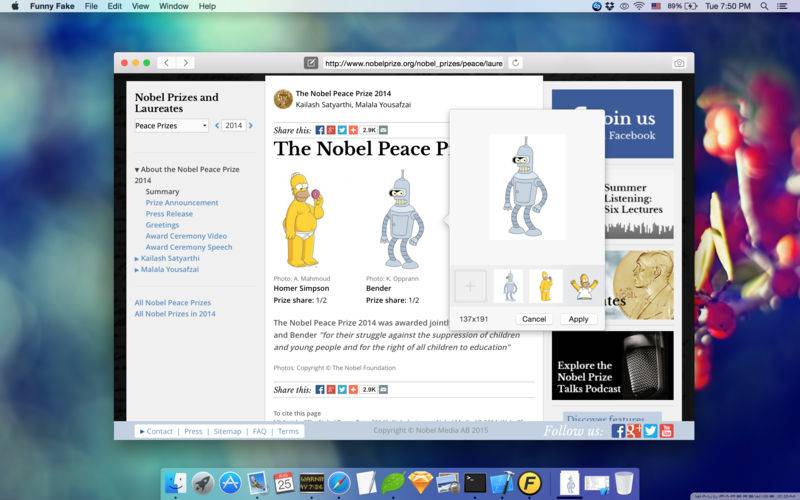Open All Nobel Prizes in 2014 link

[x=174, y=314]
